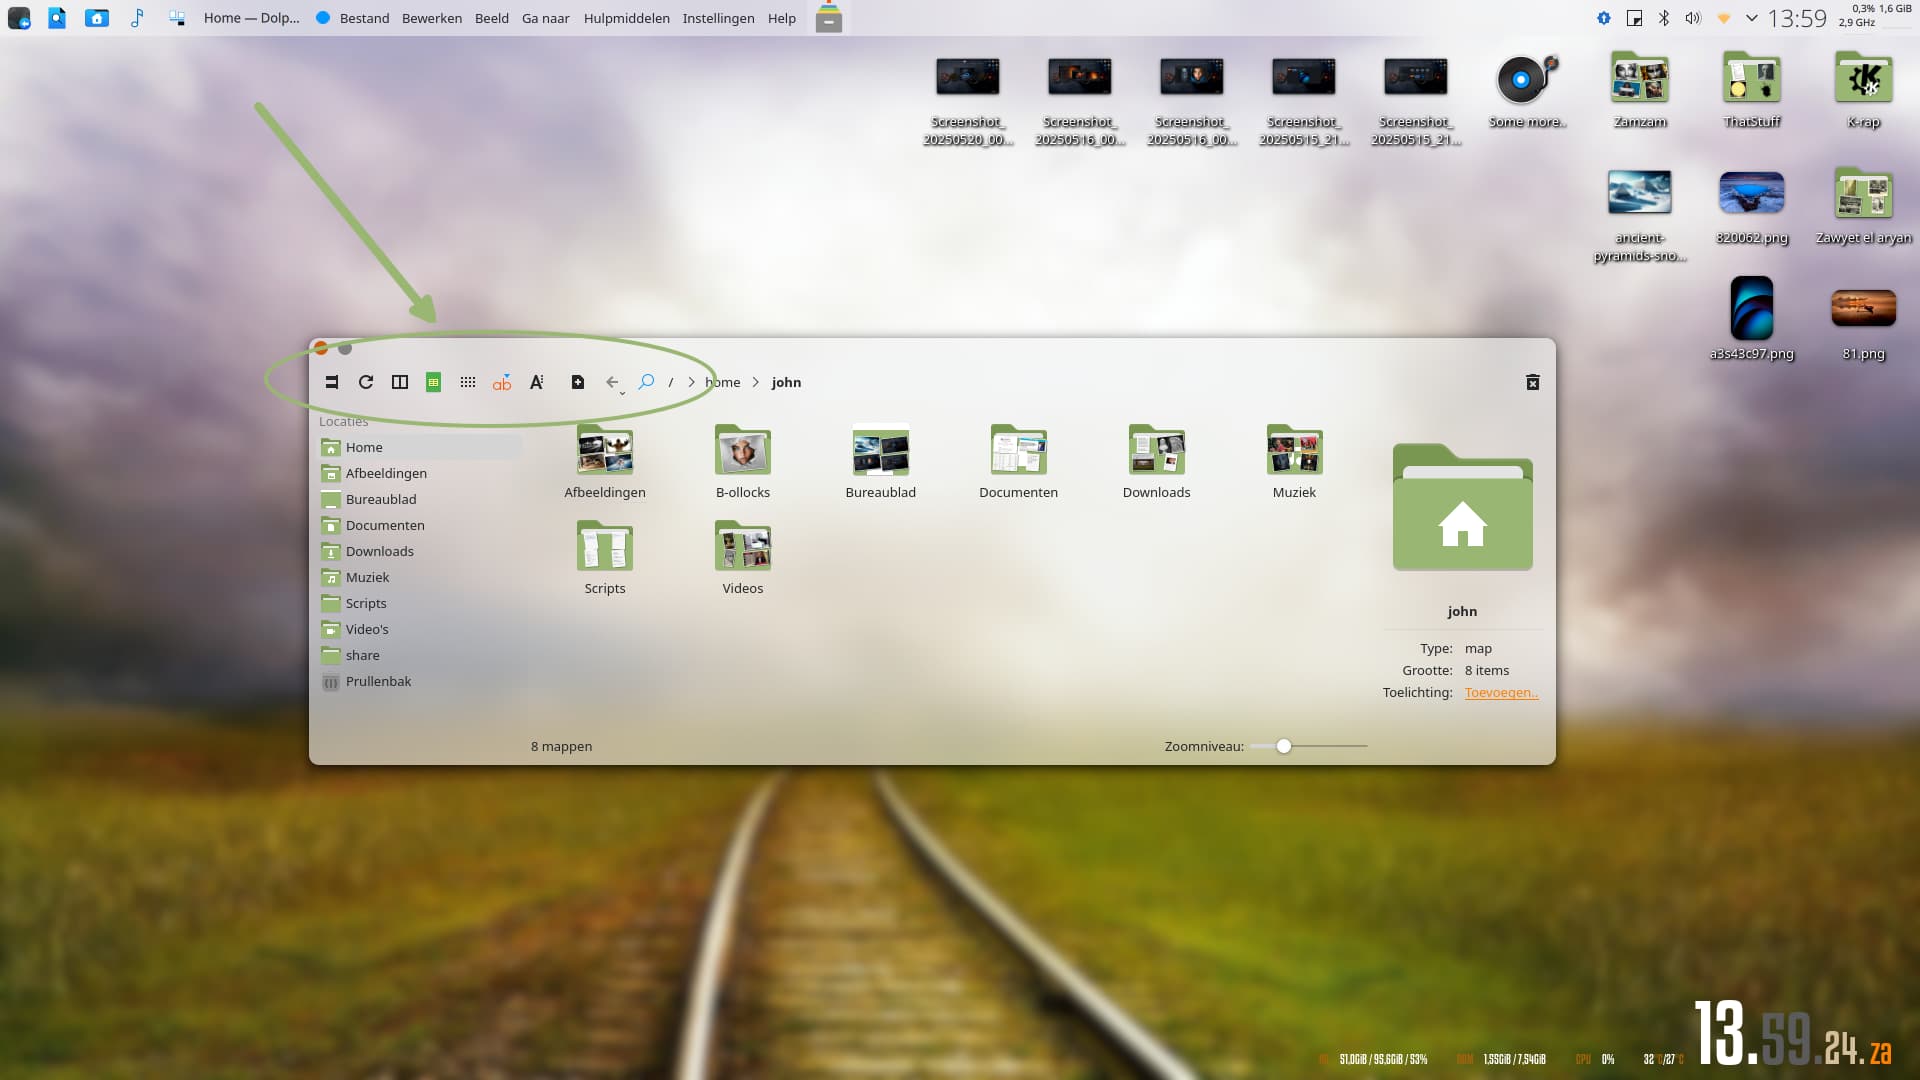Viewport: 1920px width, 1080px height.
Task: Click the root '/' breadcrumb
Action: coord(671,382)
